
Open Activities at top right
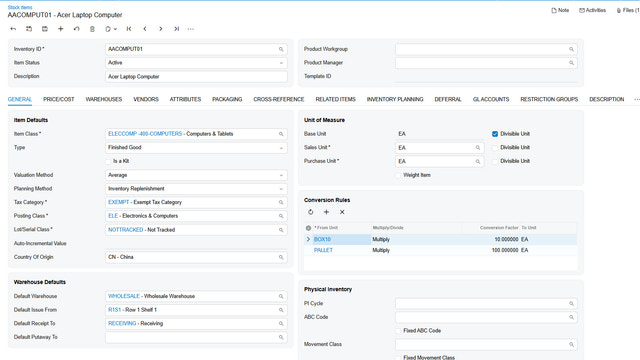point(592,11)
